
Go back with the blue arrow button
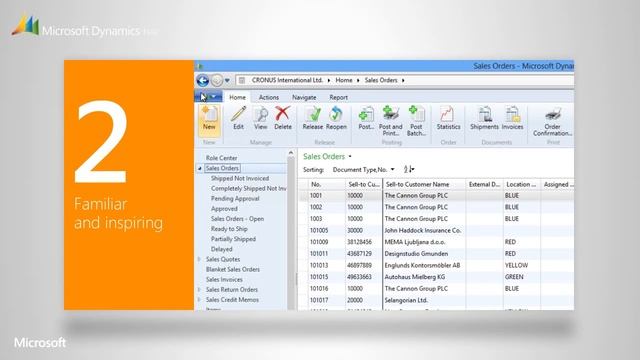202,80
